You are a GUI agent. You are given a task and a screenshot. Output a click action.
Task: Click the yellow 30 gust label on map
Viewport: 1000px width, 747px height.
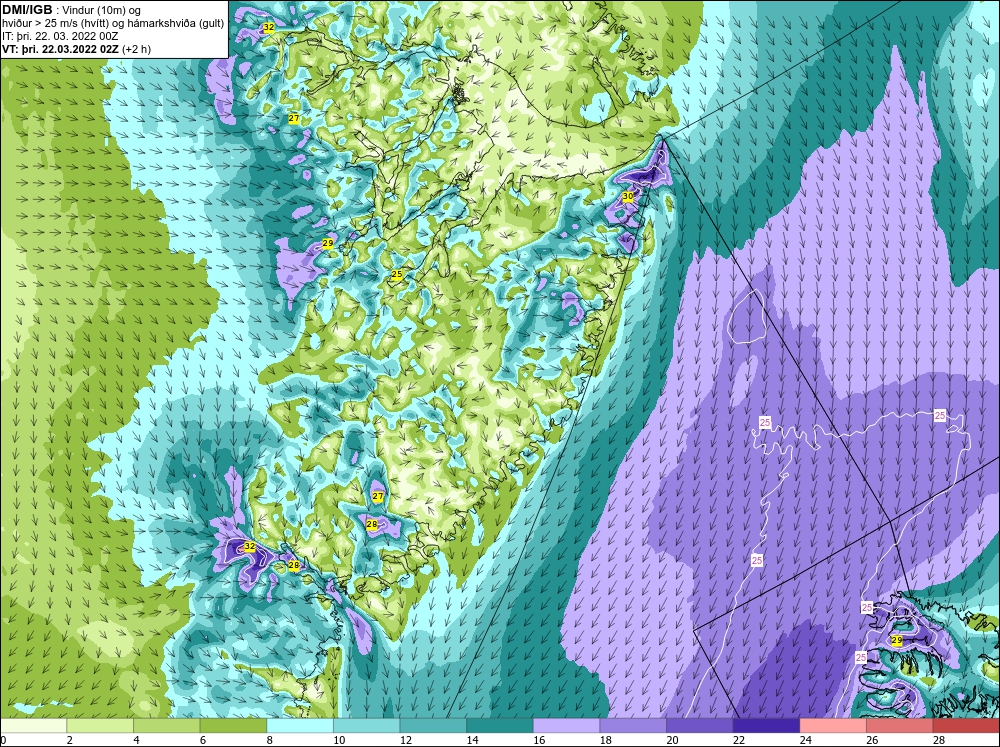(x=628, y=196)
